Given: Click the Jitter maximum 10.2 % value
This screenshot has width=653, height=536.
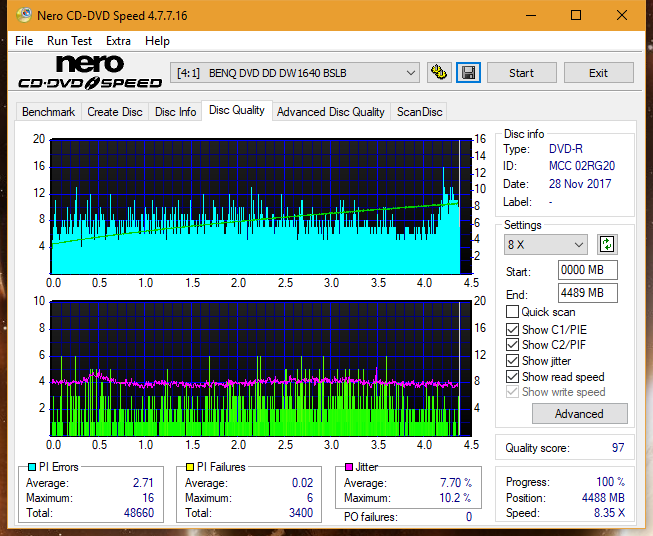Looking at the screenshot, I should coord(456,498).
